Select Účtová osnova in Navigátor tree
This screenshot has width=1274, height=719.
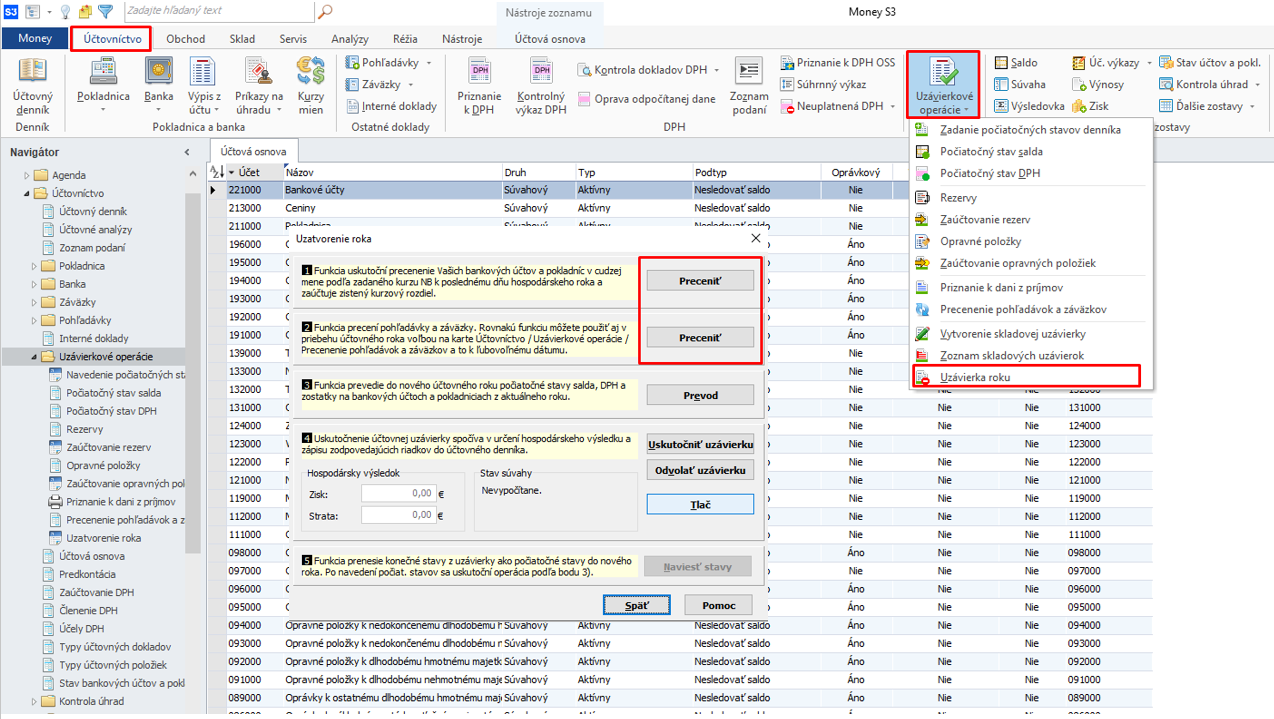(x=92, y=556)
